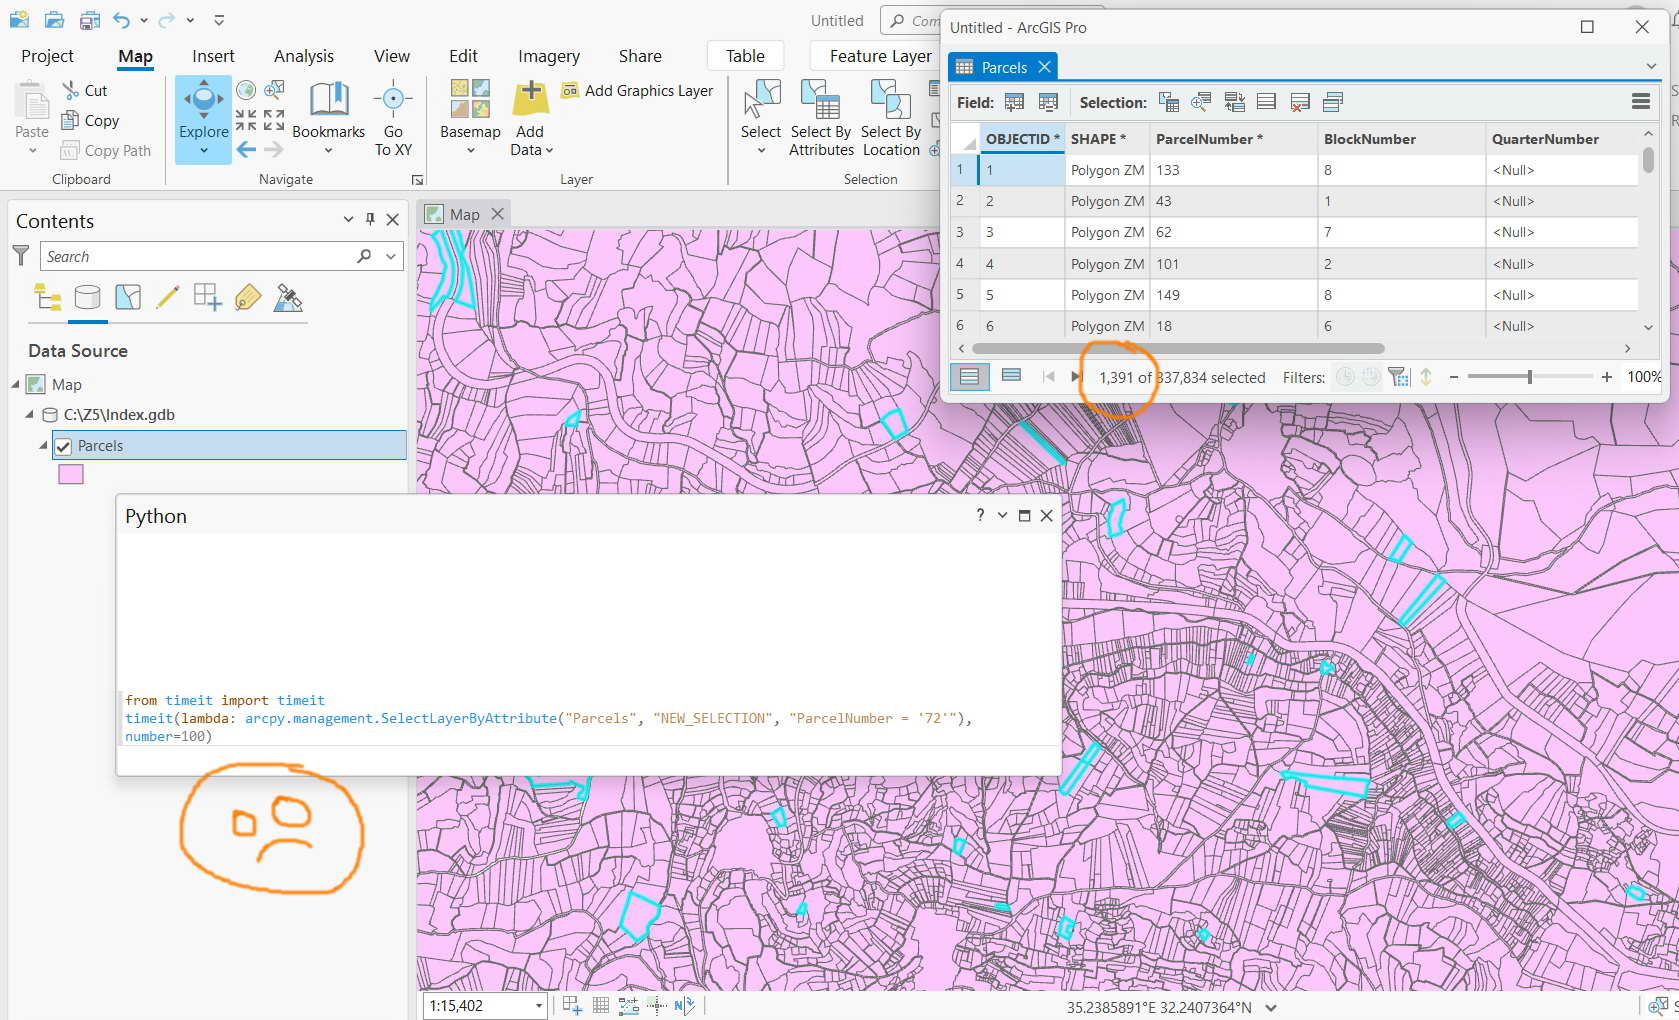This screenshot has width=1679, height=1020.
Task: Switch Contents panel to Data Source listing view
Action: 88,297
